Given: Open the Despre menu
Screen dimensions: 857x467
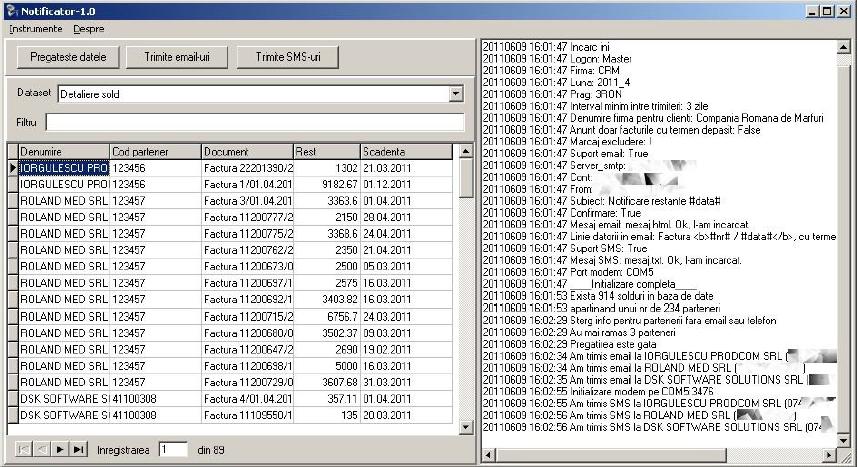Looking at the screenshot, I should [x=89, y=29].
